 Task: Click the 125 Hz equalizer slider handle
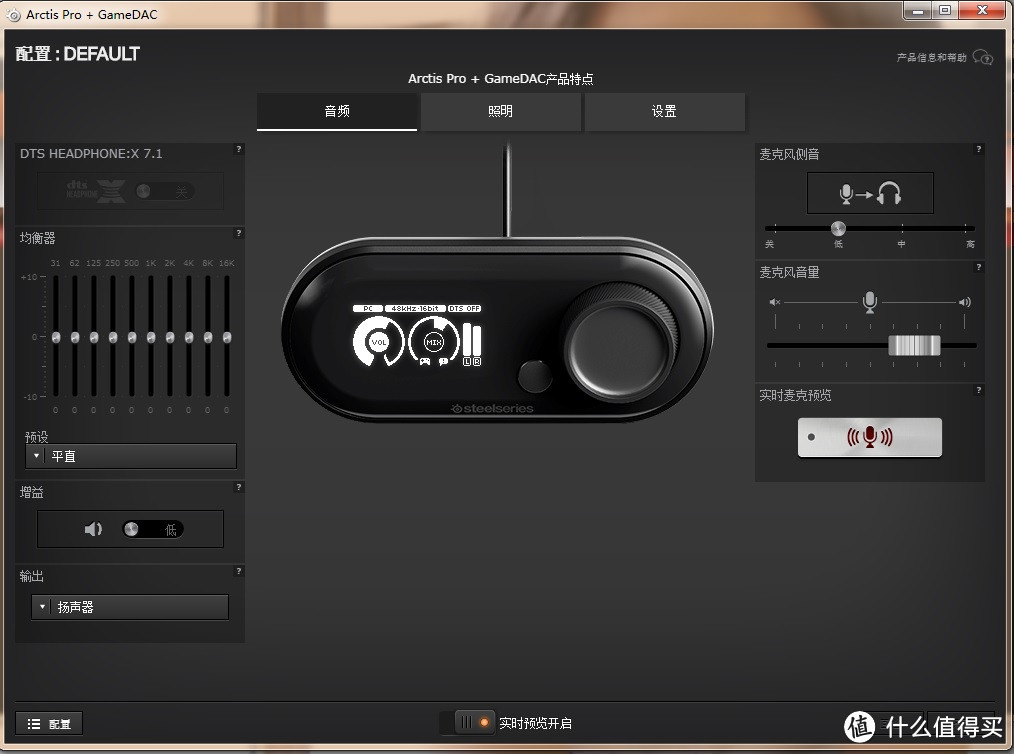(94, 338)
